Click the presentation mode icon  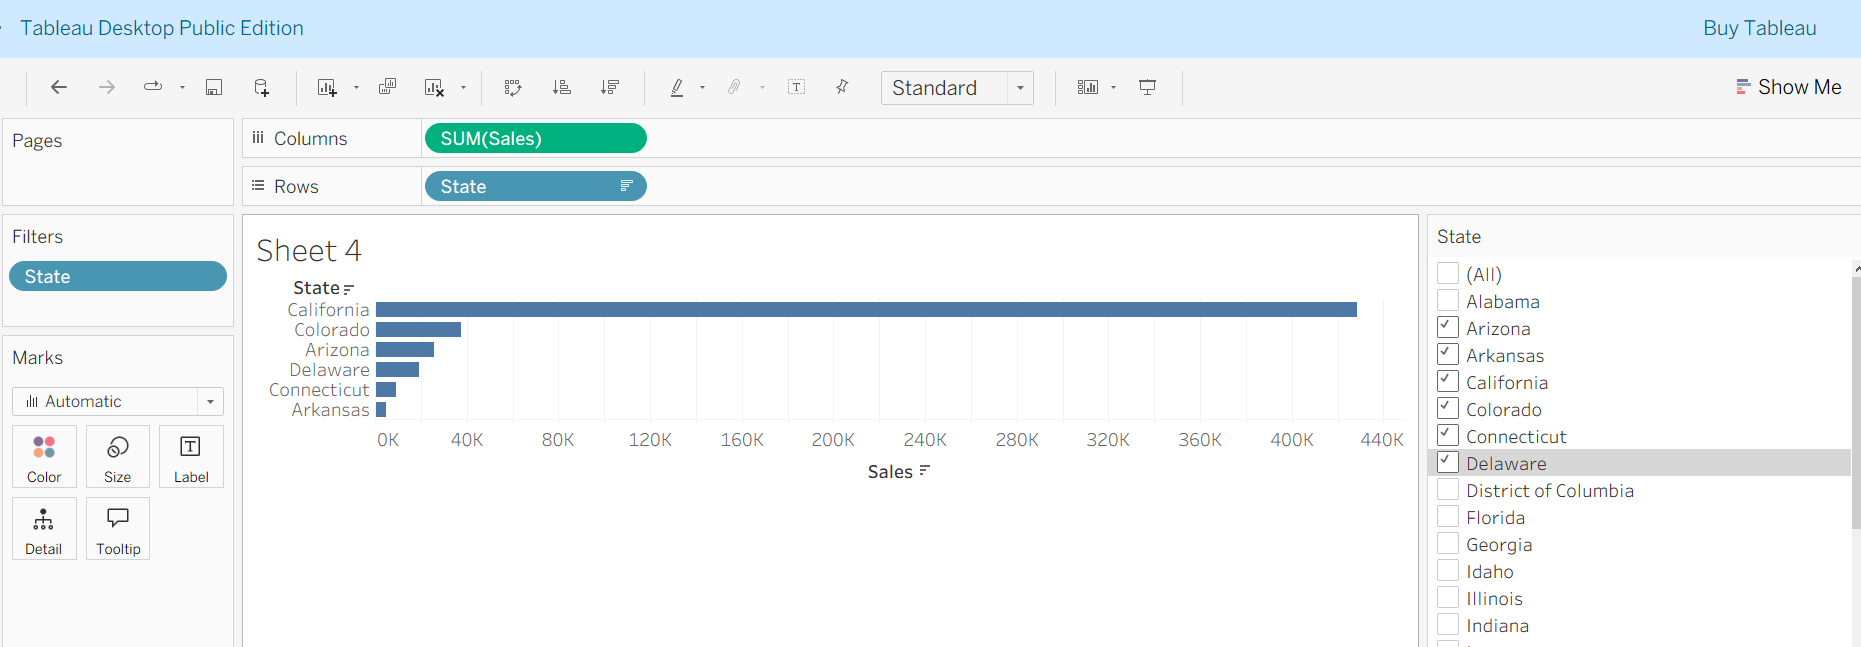(x=1148, y=87)
